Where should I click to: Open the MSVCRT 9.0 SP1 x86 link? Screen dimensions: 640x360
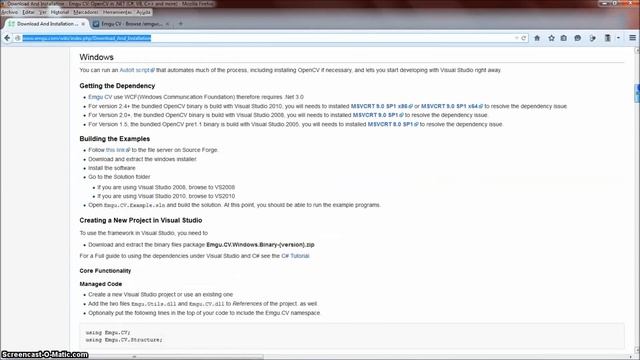point(382,106)
